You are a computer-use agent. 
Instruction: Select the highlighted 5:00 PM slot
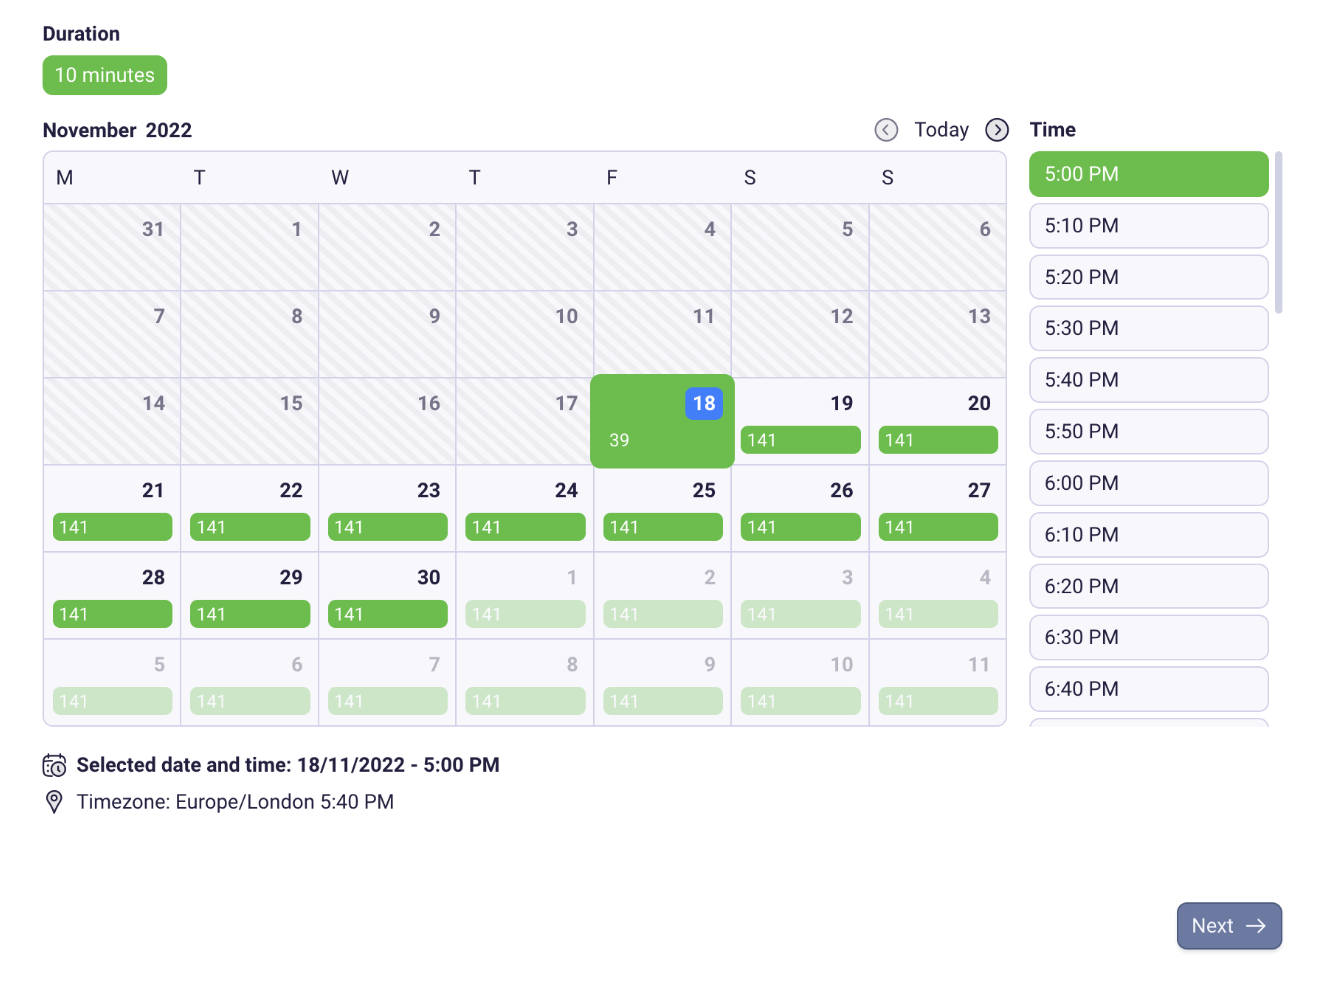1149,174
